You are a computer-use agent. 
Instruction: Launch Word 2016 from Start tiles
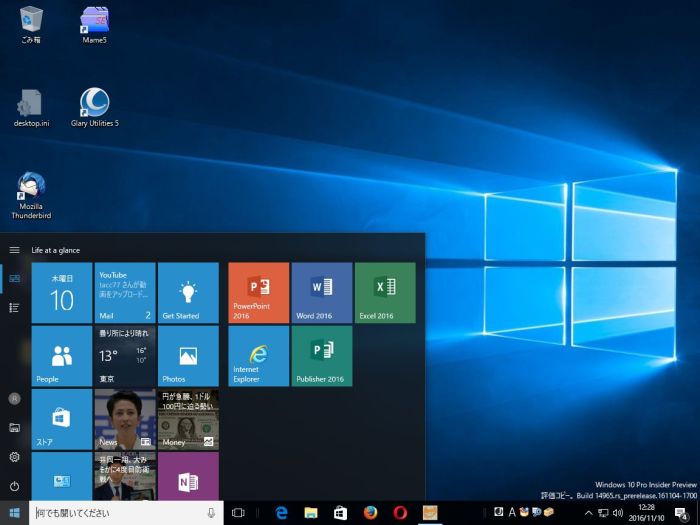tap(322, 292)
